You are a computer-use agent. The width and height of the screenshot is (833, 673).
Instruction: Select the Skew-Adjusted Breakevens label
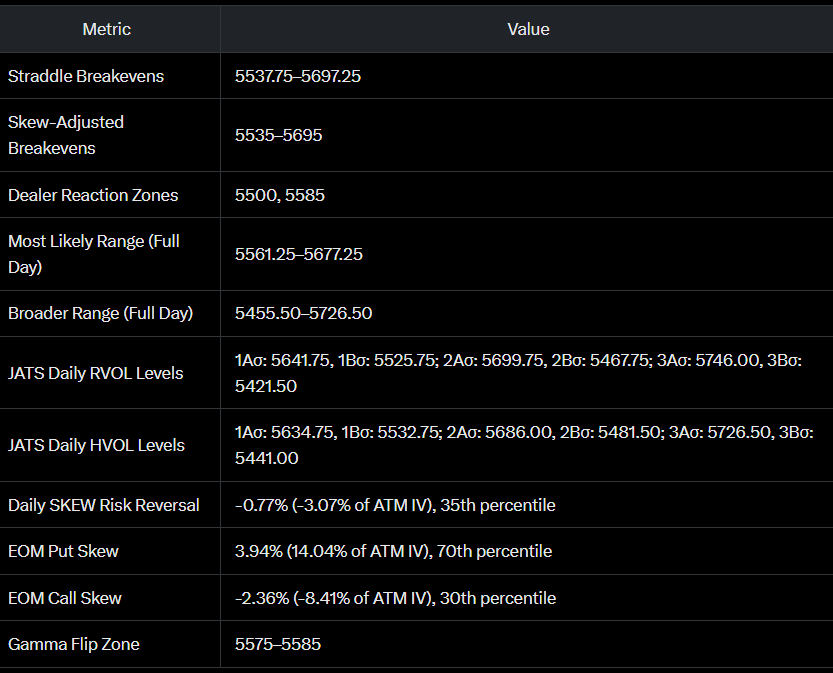(66, 135)
